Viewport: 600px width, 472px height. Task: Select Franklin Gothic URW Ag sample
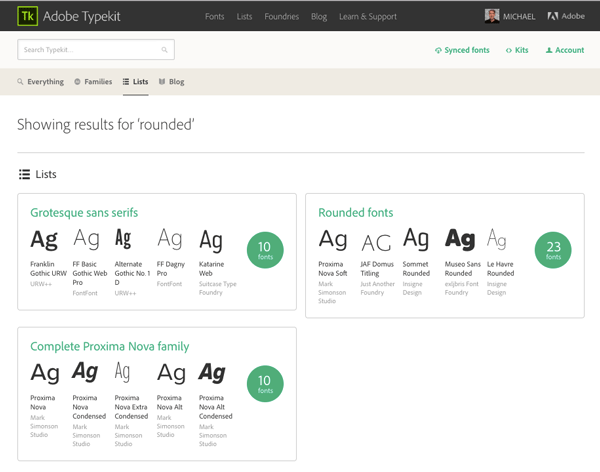click(x=44, y=240)
